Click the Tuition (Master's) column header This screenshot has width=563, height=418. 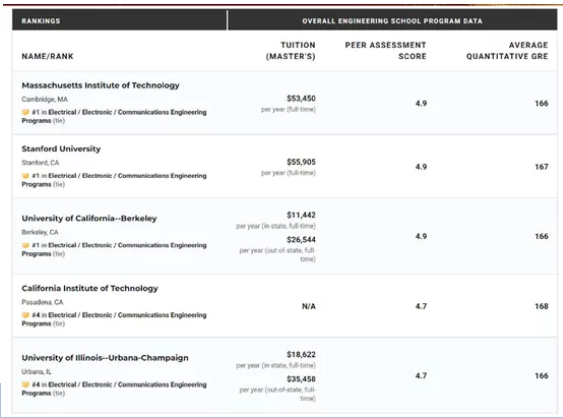point(290,51)
